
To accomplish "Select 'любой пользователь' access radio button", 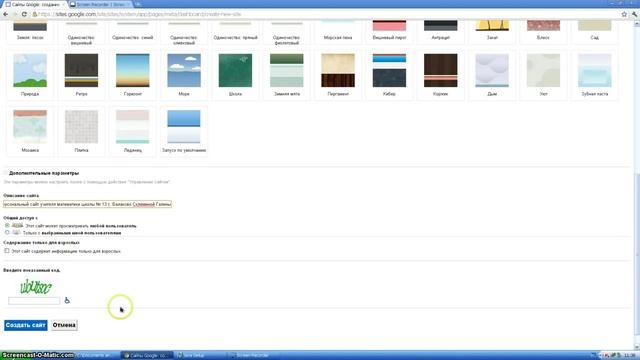I will click(7, 225).
